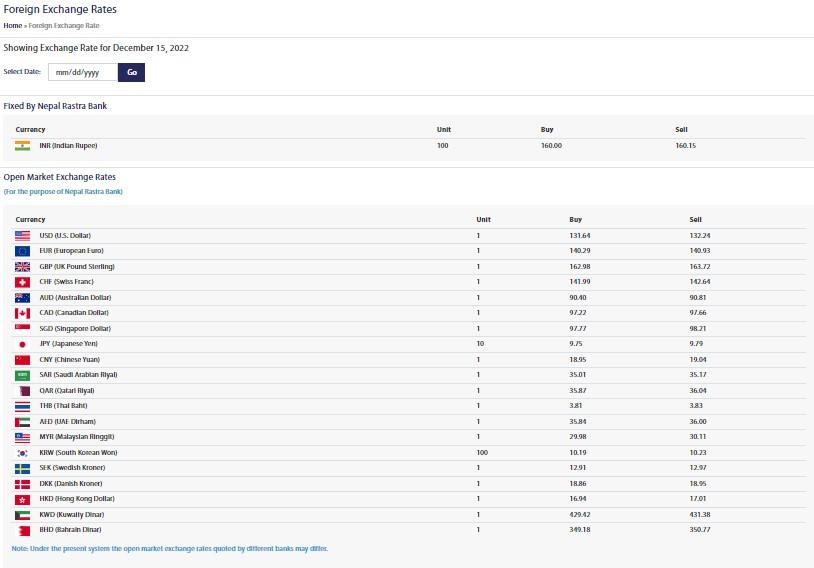Click the Canadian Dollar flag icon
The width and height of the screenshot is (814, 568).
tap(22, 313)
